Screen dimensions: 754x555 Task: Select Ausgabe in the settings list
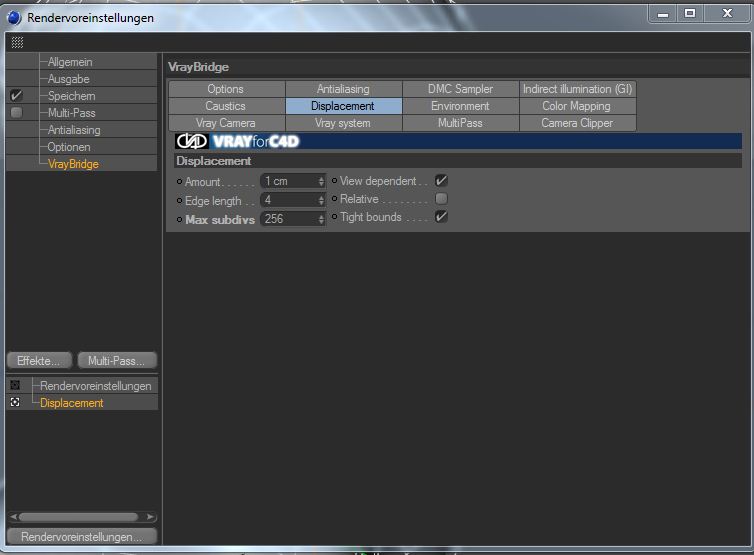coord(69,79)
